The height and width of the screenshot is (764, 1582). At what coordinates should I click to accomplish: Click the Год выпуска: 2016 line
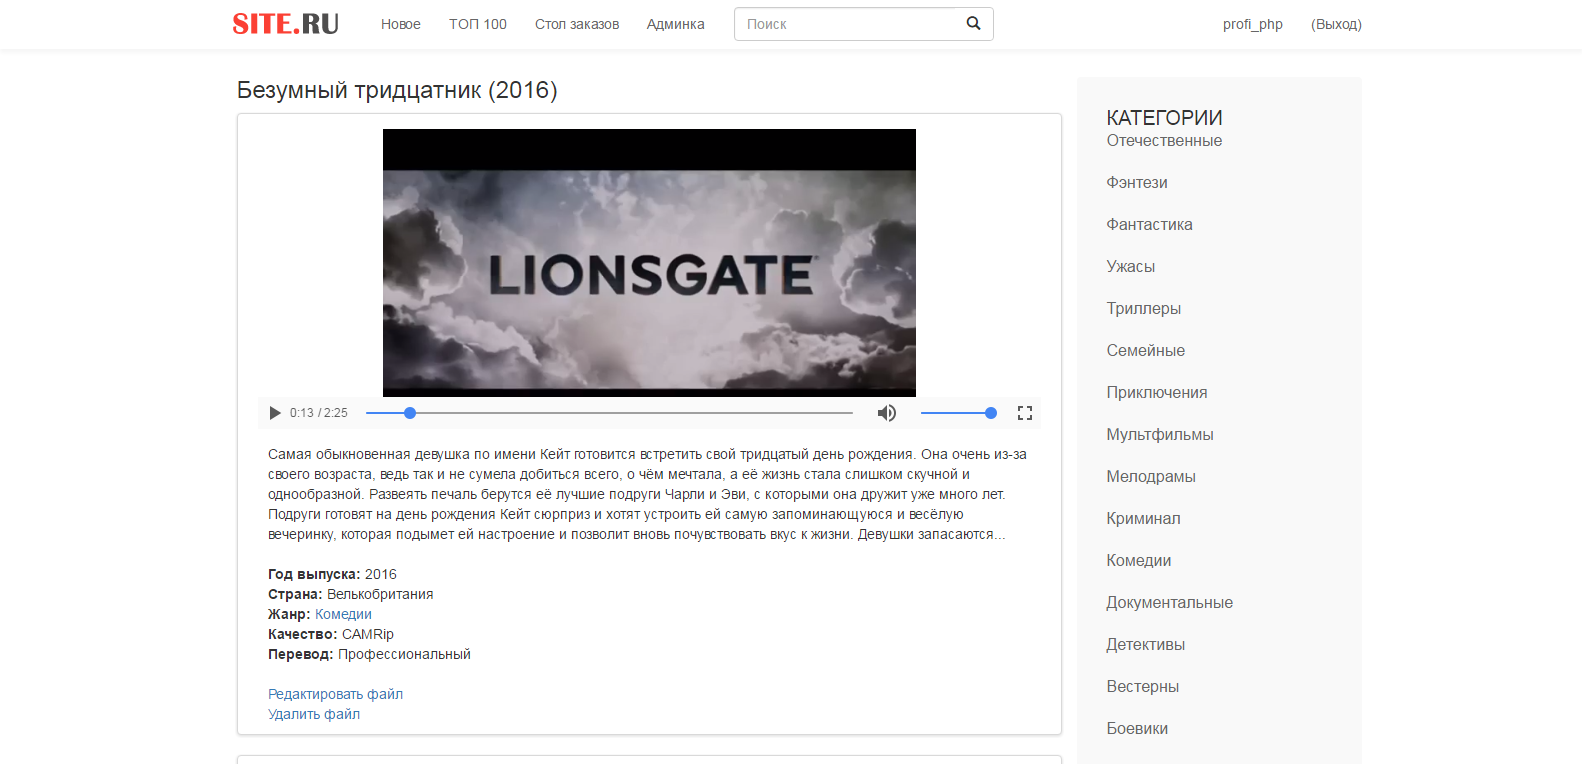[x=332, y=574]
